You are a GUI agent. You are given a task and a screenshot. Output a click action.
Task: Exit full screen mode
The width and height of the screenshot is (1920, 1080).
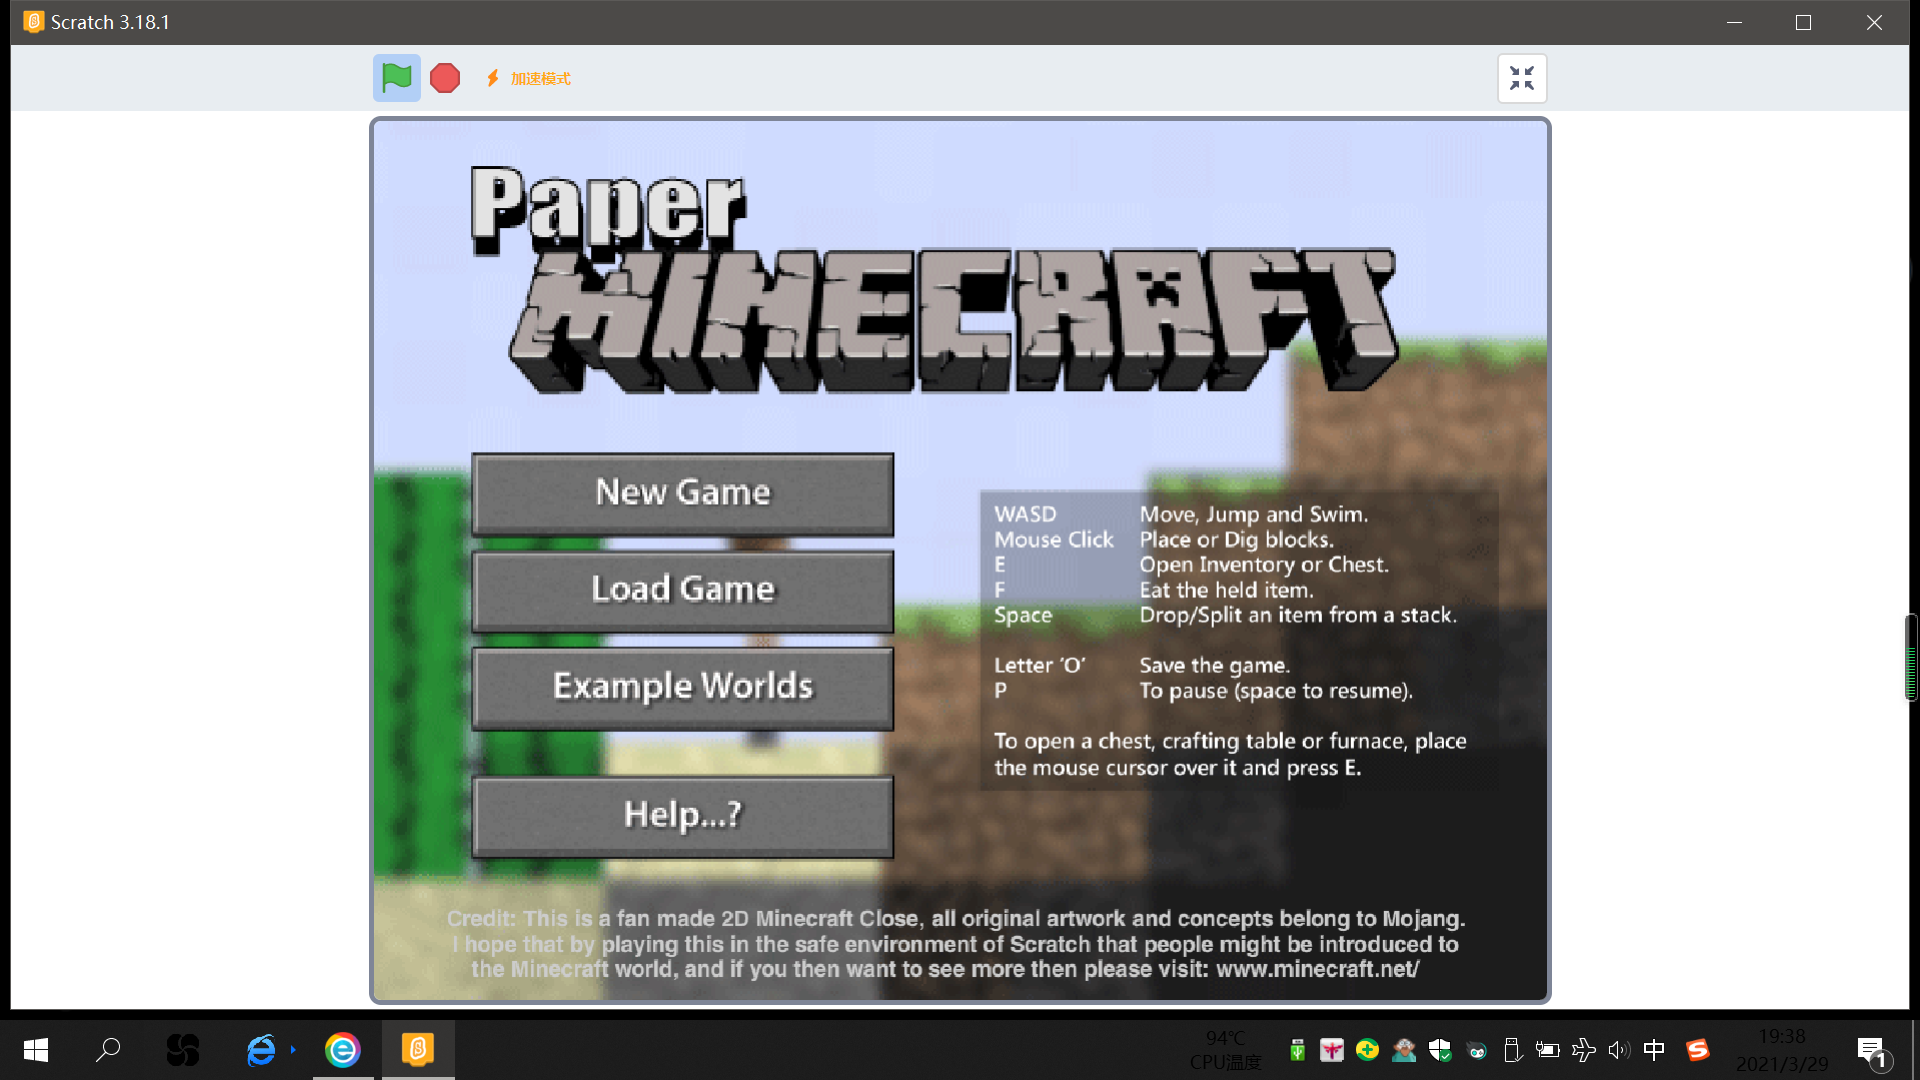1522,78
